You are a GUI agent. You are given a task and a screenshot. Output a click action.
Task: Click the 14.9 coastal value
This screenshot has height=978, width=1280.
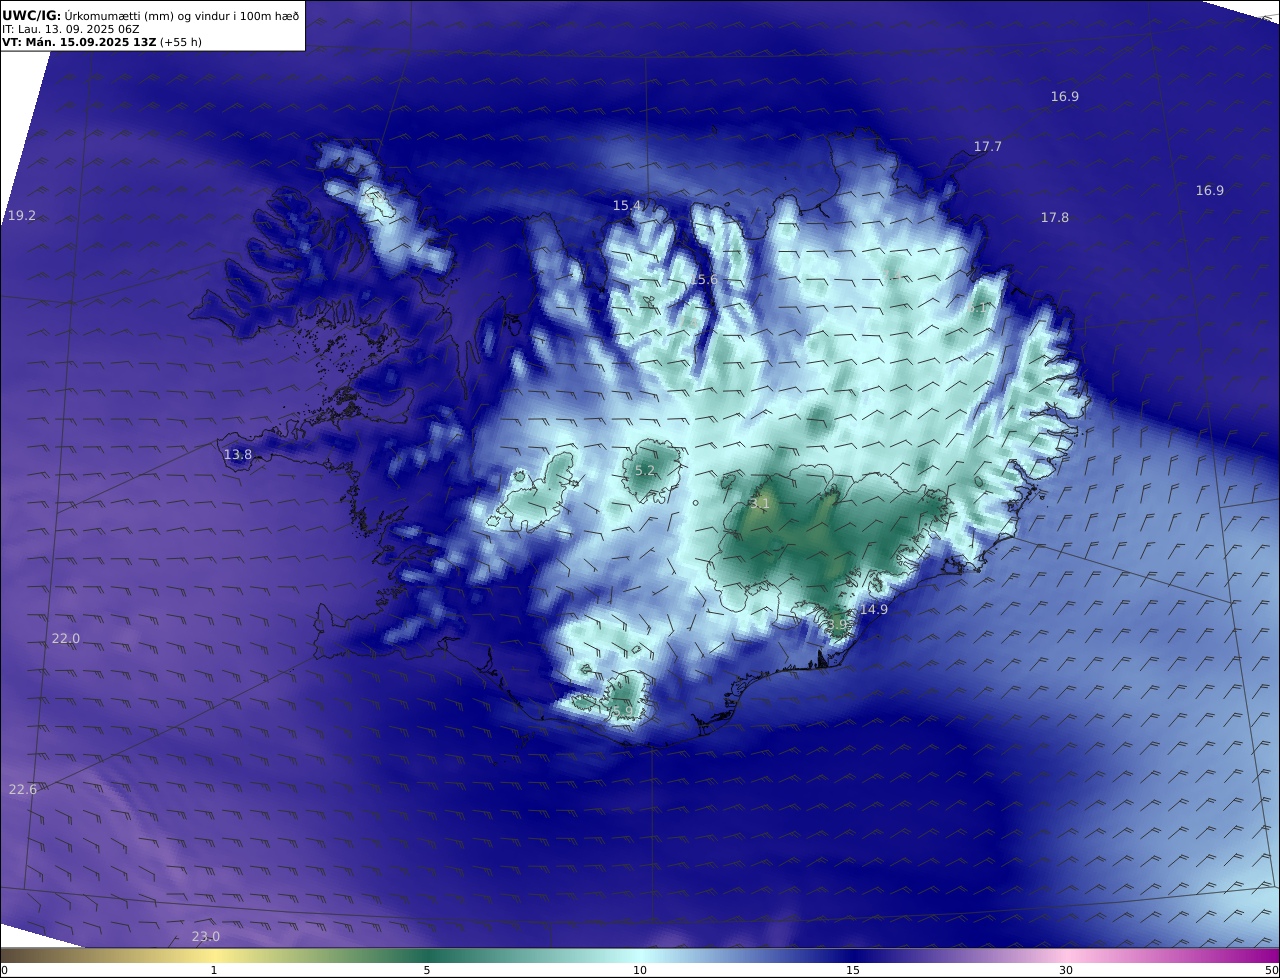[874, 609]
